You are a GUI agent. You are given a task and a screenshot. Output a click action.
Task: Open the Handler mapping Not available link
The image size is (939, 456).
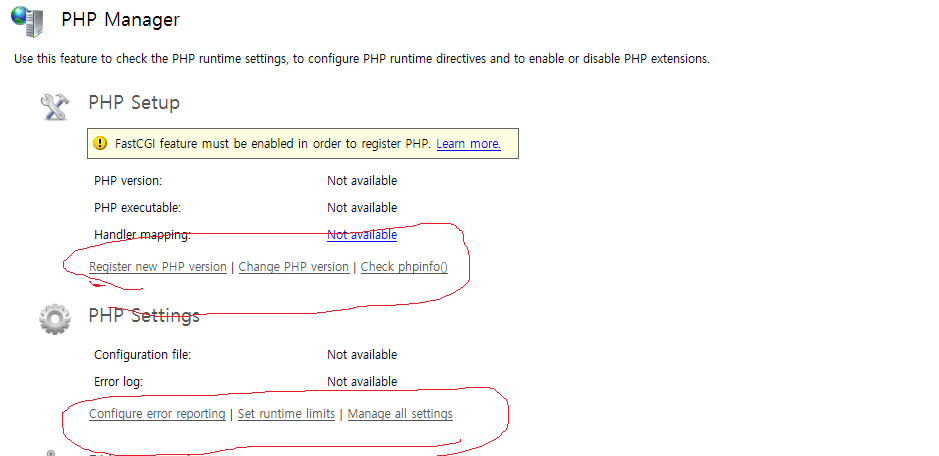coord(361,235)
